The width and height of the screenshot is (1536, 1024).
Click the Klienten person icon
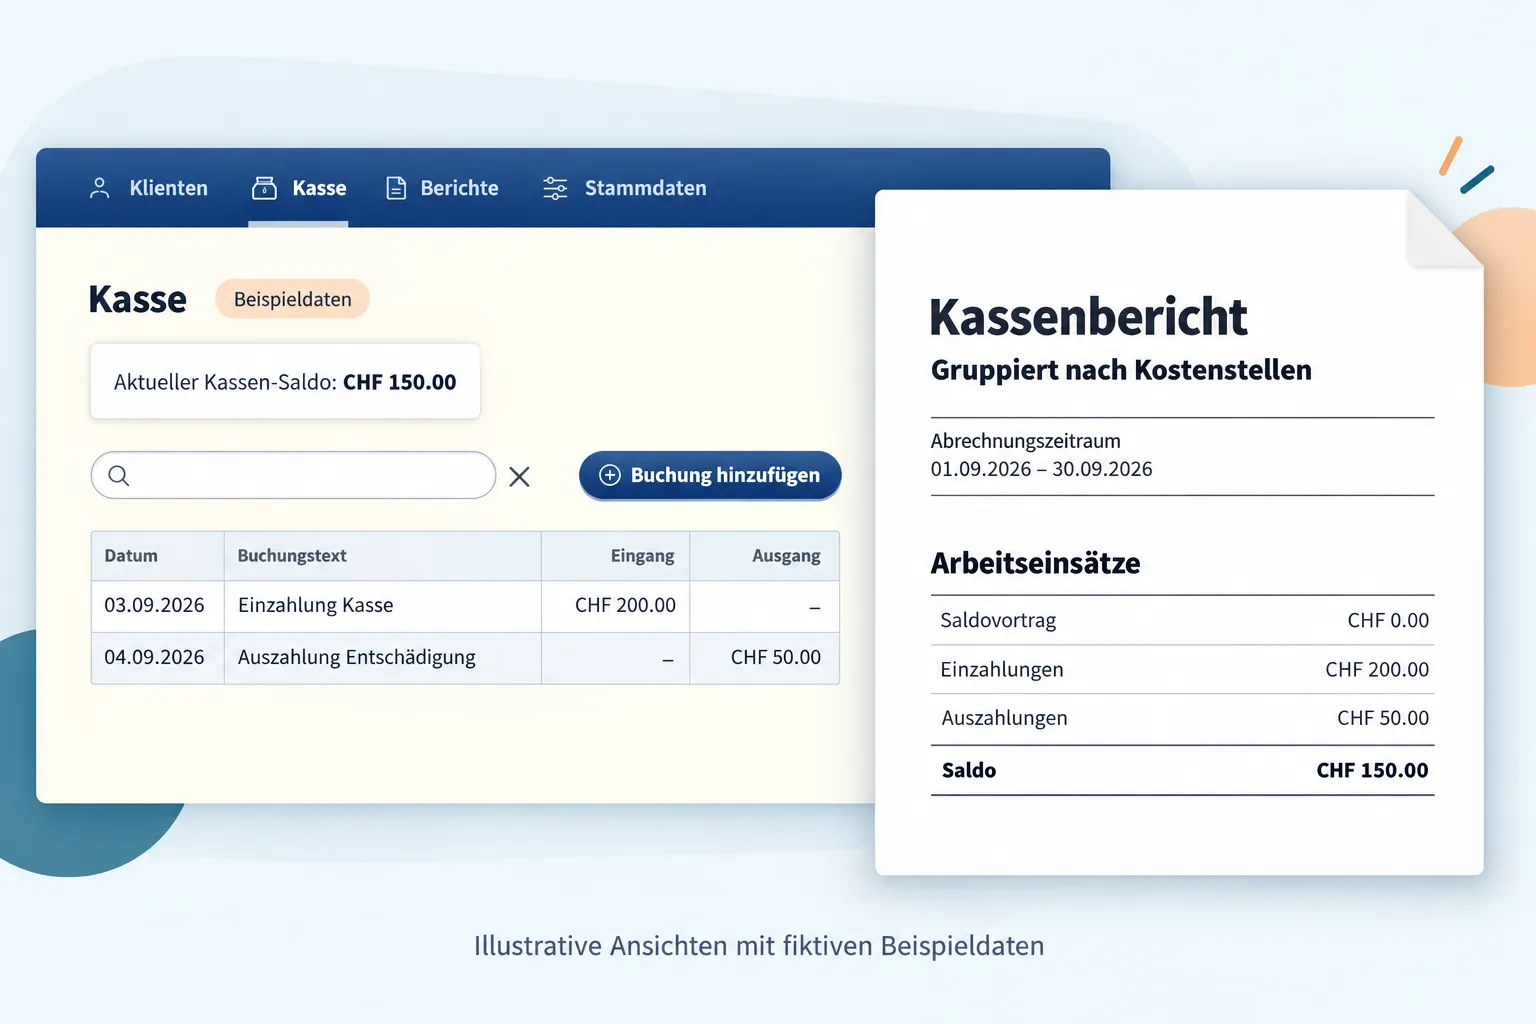pyautogui.click(x=99, y=188)
